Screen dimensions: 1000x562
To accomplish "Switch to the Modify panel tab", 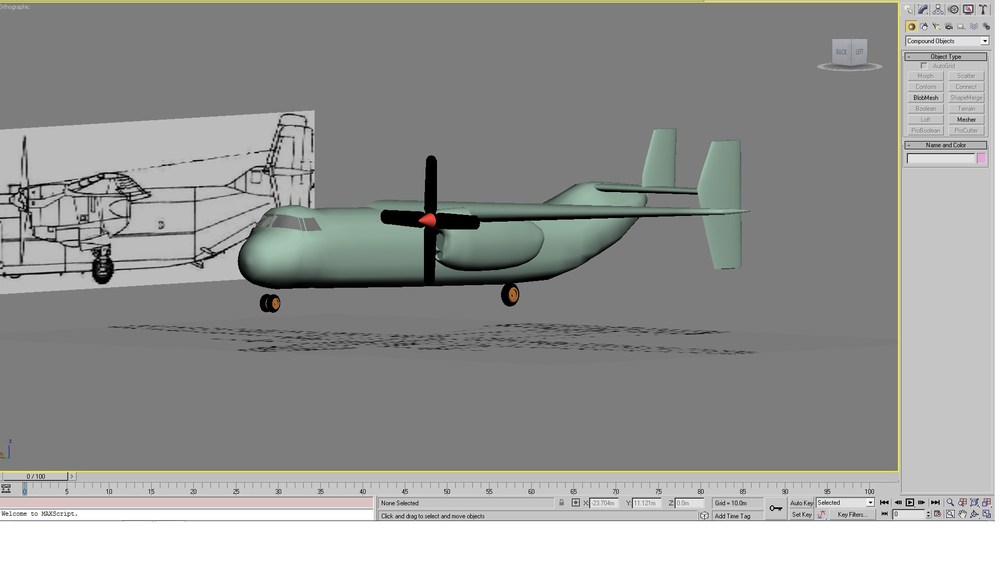I will tap(923, 10).
